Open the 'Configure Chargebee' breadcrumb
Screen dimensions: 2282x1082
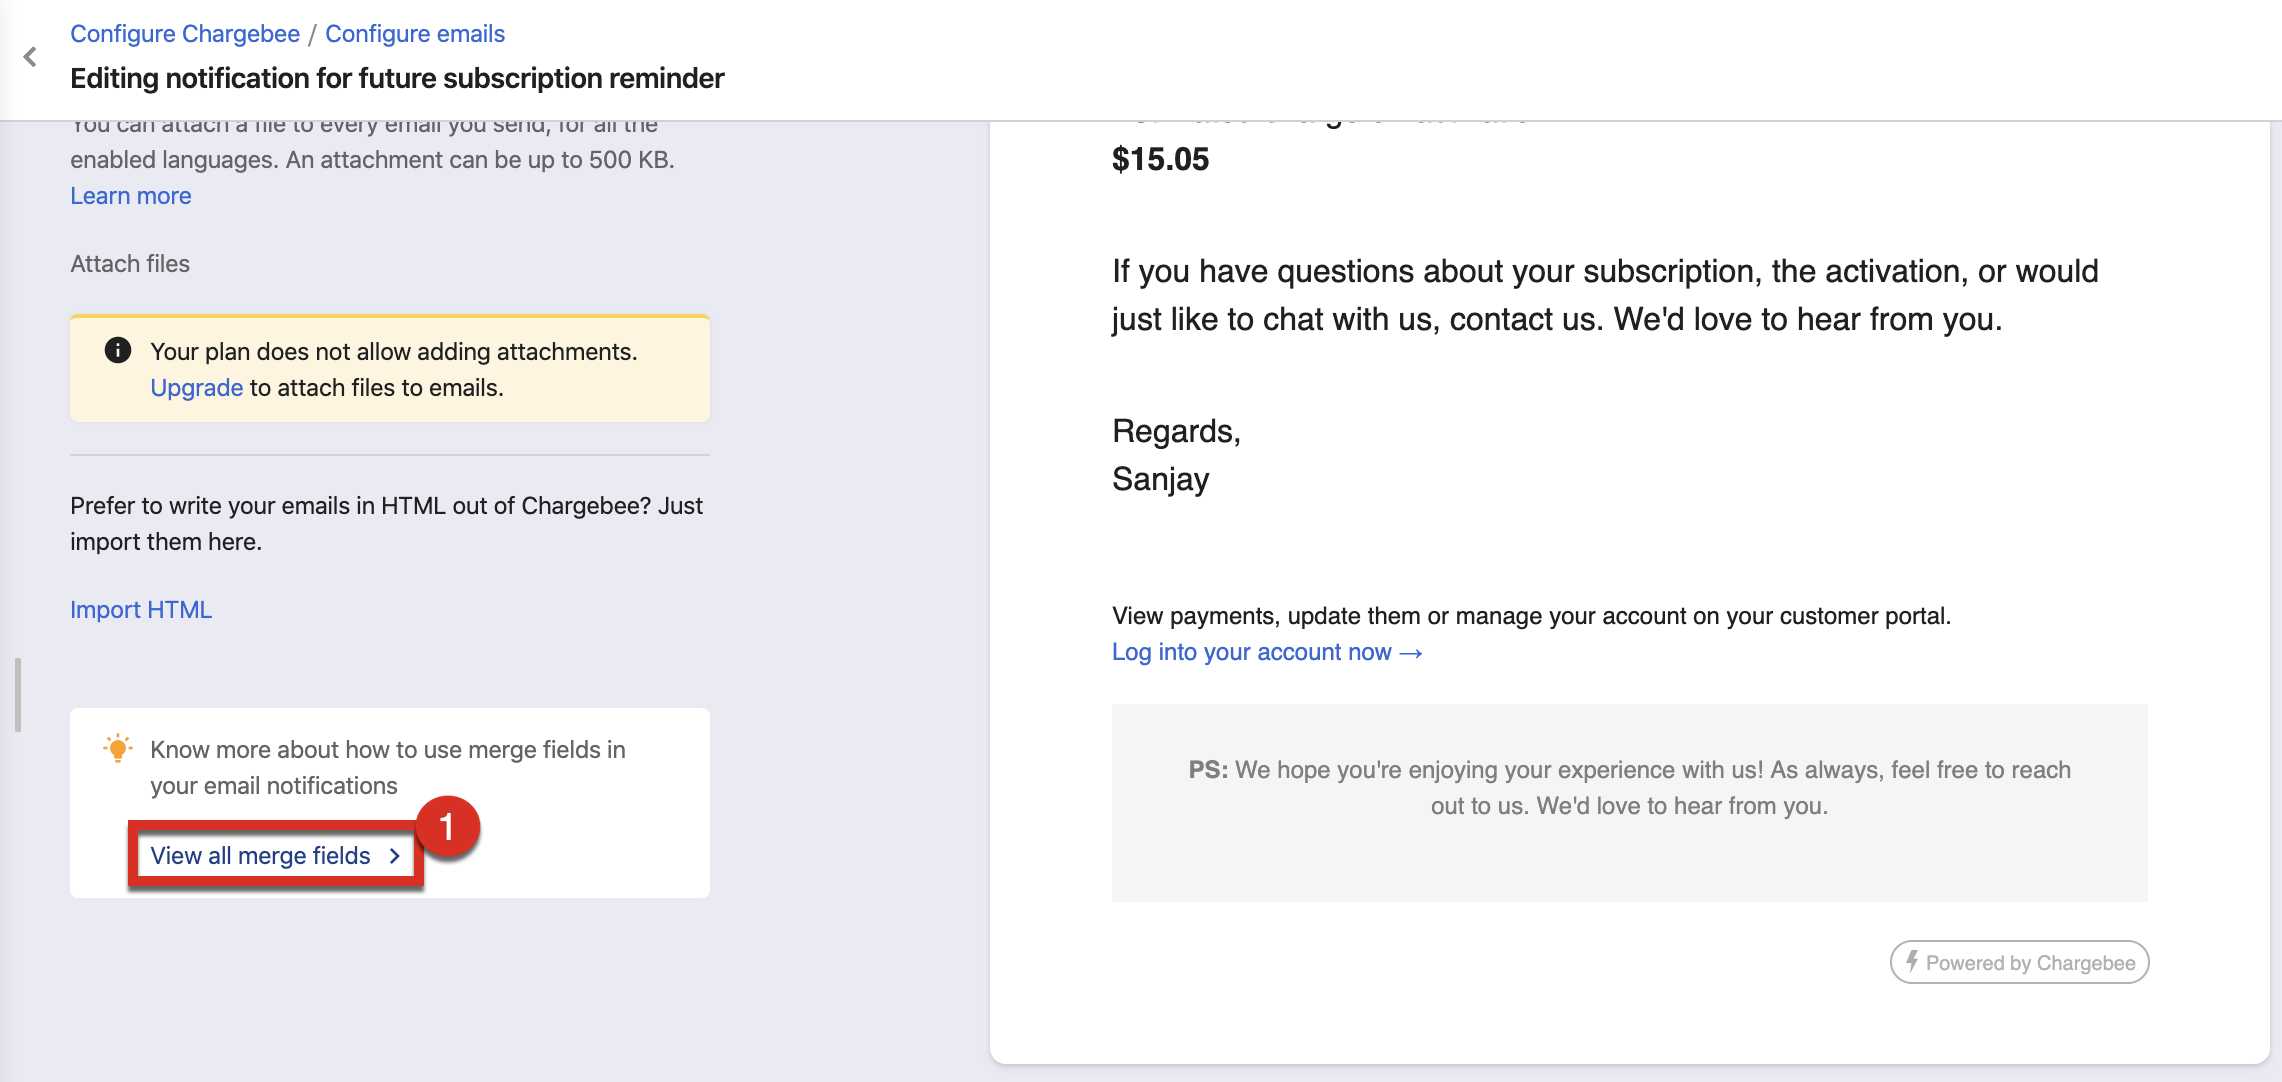pos(185,34)
